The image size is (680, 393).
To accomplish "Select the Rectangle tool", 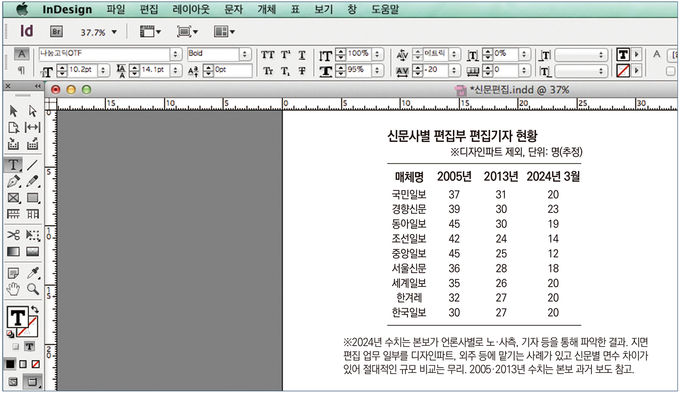I will pos(33,198).
